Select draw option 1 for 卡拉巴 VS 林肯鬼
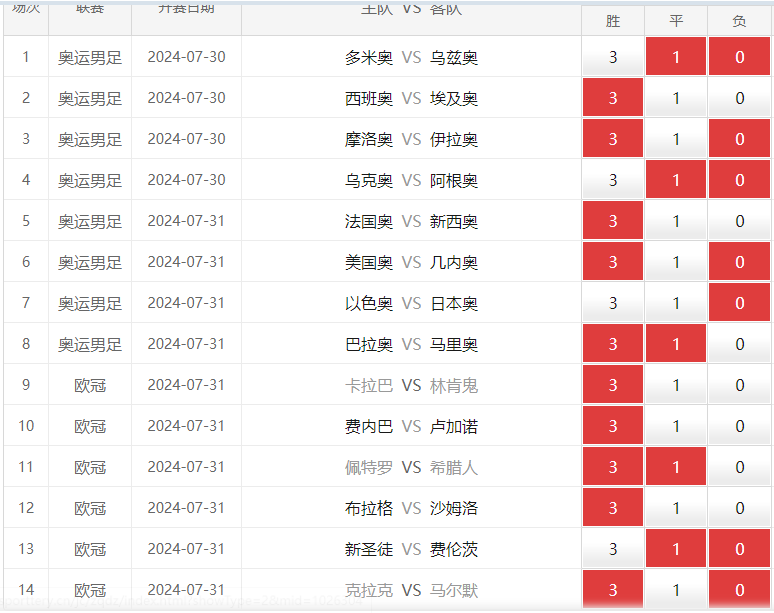Screen dimensions: 774x613 pyautogui.click(x=676, y=384)
